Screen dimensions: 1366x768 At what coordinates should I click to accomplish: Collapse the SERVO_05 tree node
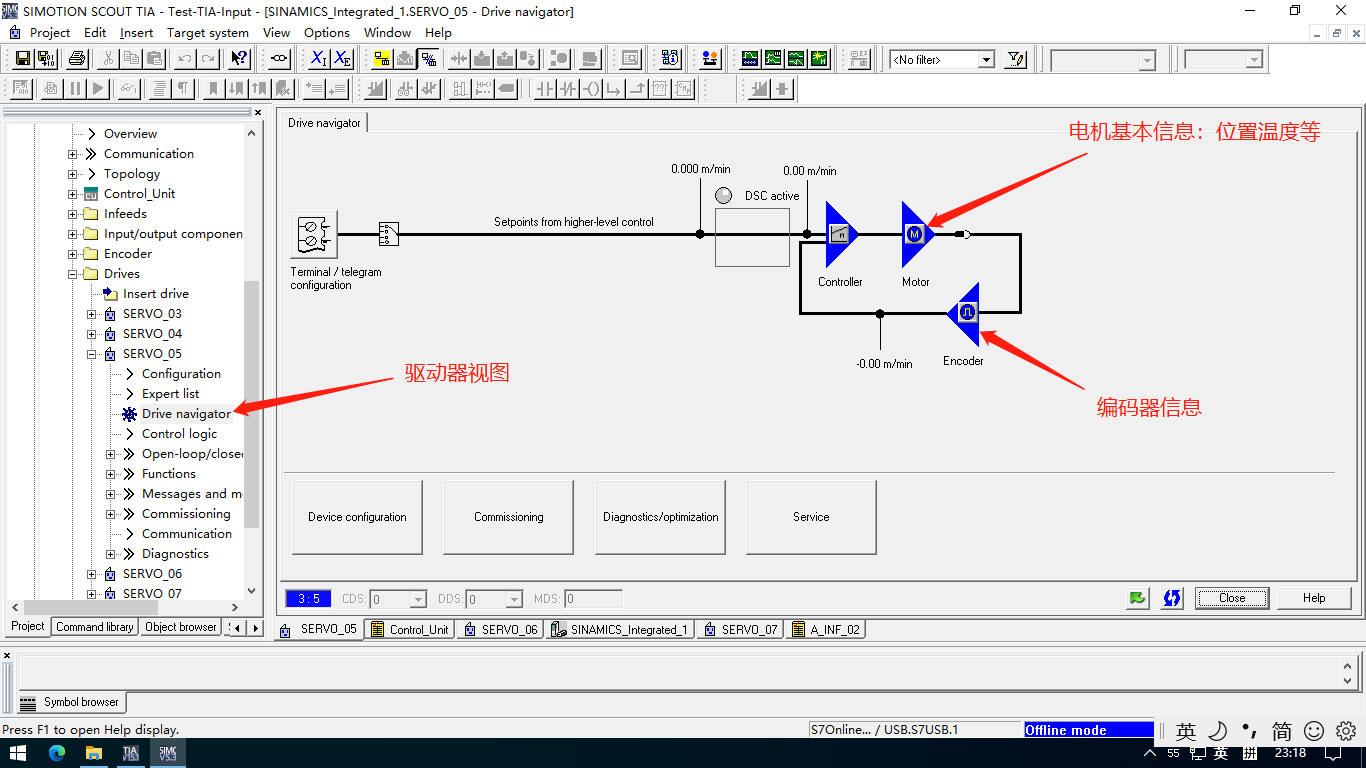(92, 354)
